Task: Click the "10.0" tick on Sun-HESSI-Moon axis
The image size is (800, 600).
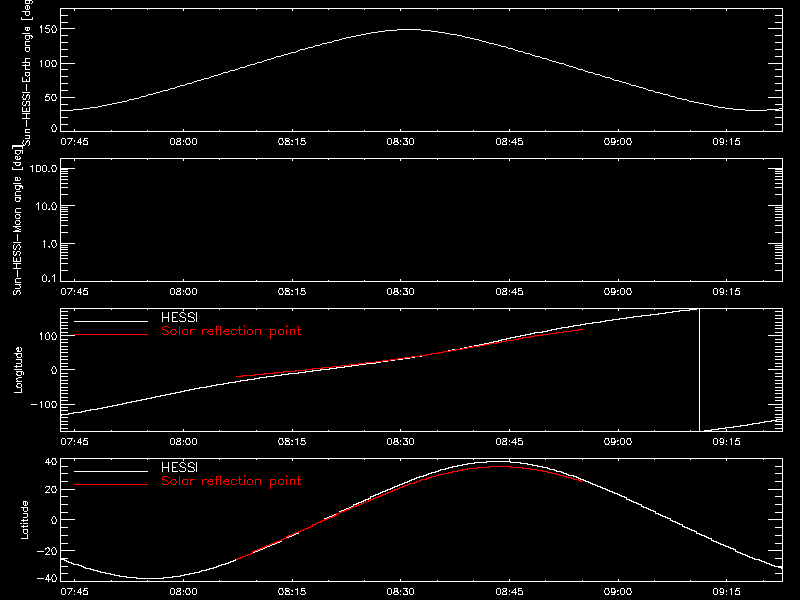Action: (46, 206)
